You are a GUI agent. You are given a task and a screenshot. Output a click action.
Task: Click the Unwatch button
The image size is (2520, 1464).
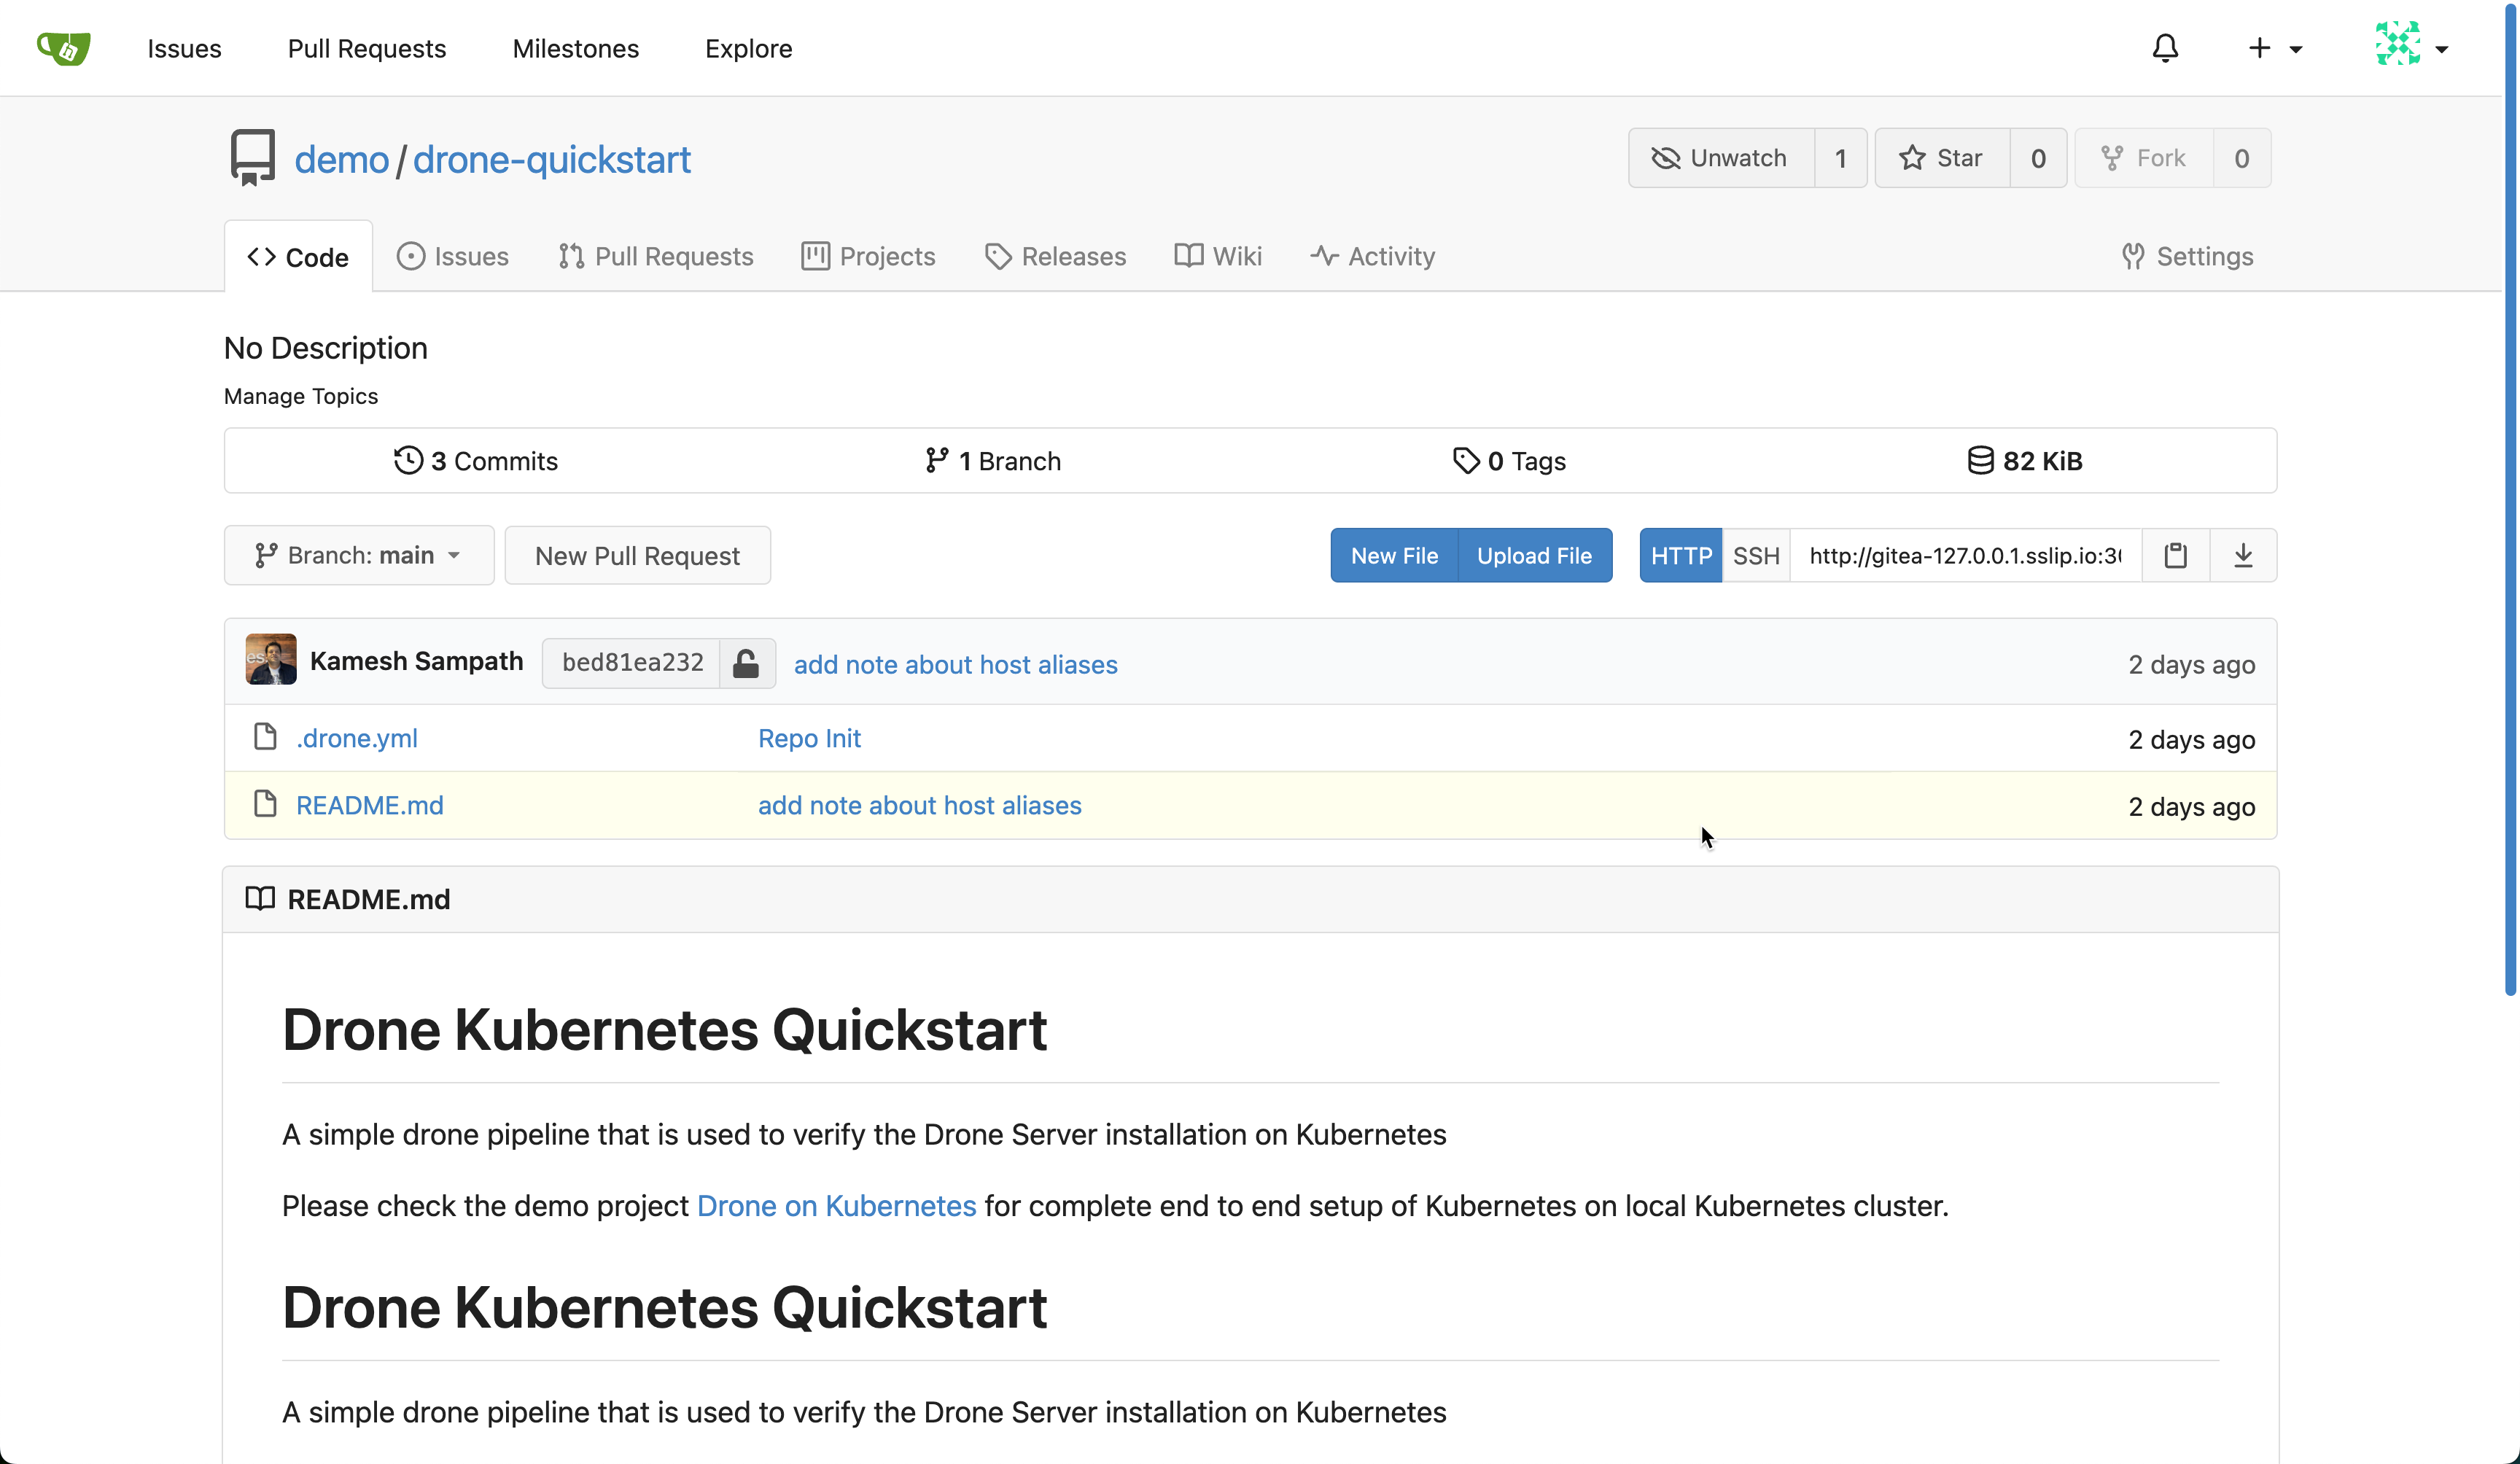[1721, 158]
